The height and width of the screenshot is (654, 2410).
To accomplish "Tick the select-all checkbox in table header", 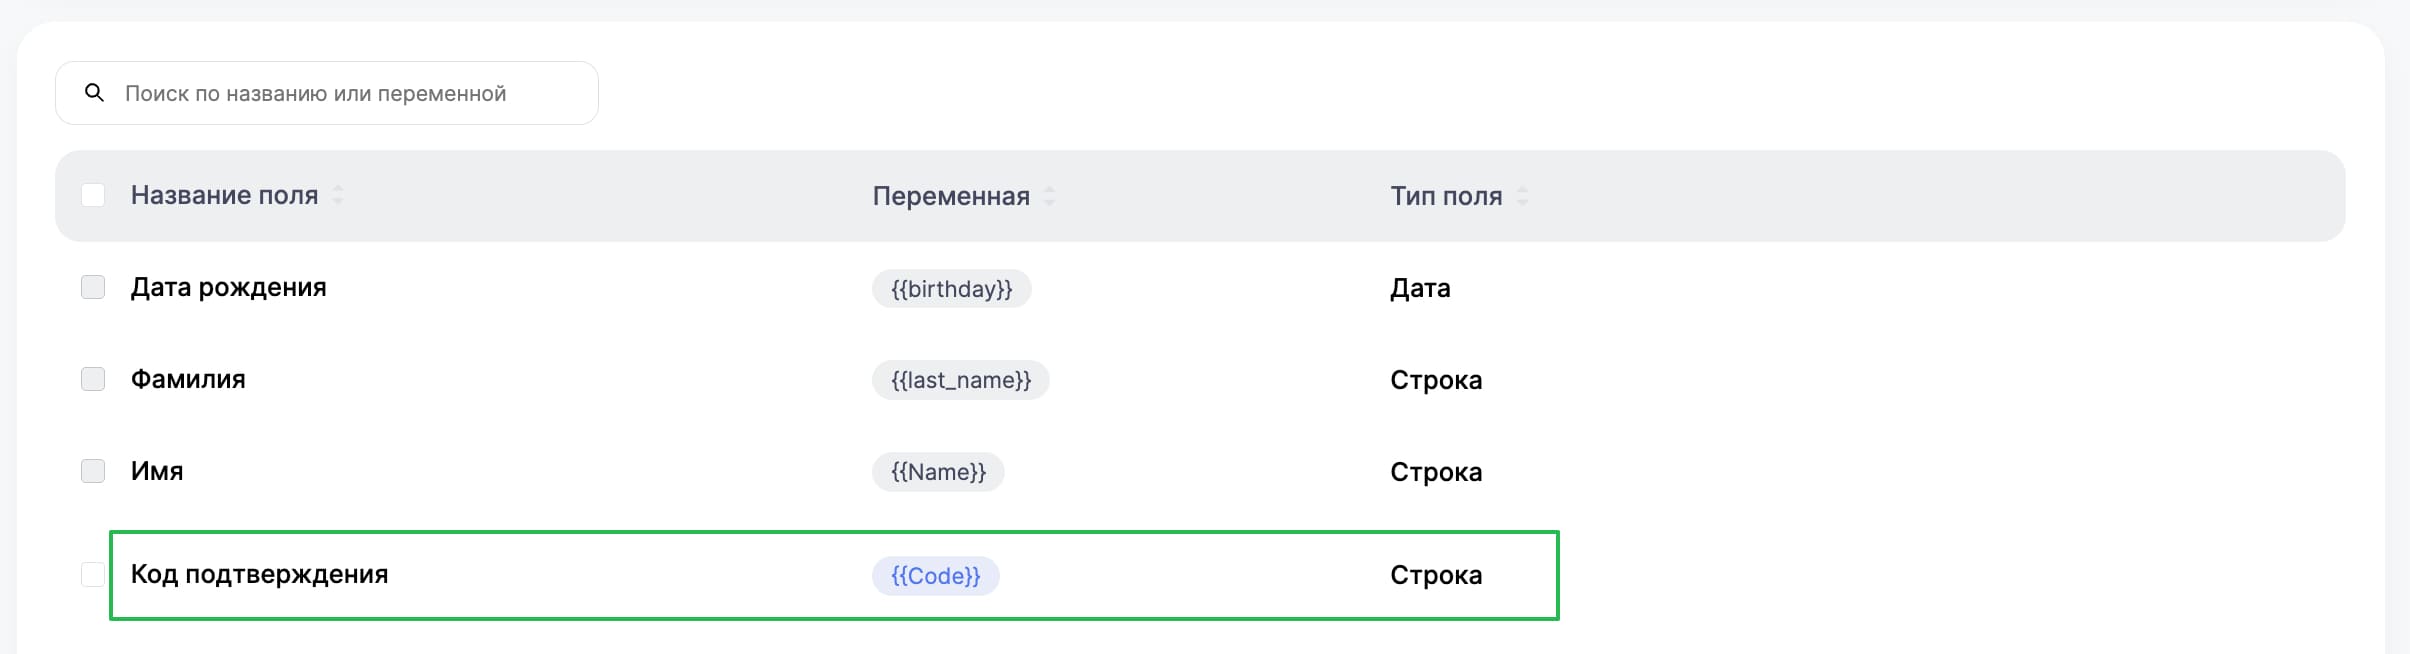I will (x=93, y=195).
